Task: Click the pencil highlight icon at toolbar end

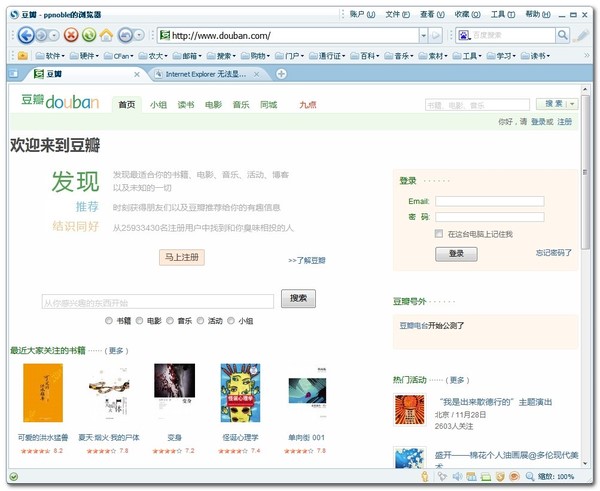Action: click(x=582, y=35)
